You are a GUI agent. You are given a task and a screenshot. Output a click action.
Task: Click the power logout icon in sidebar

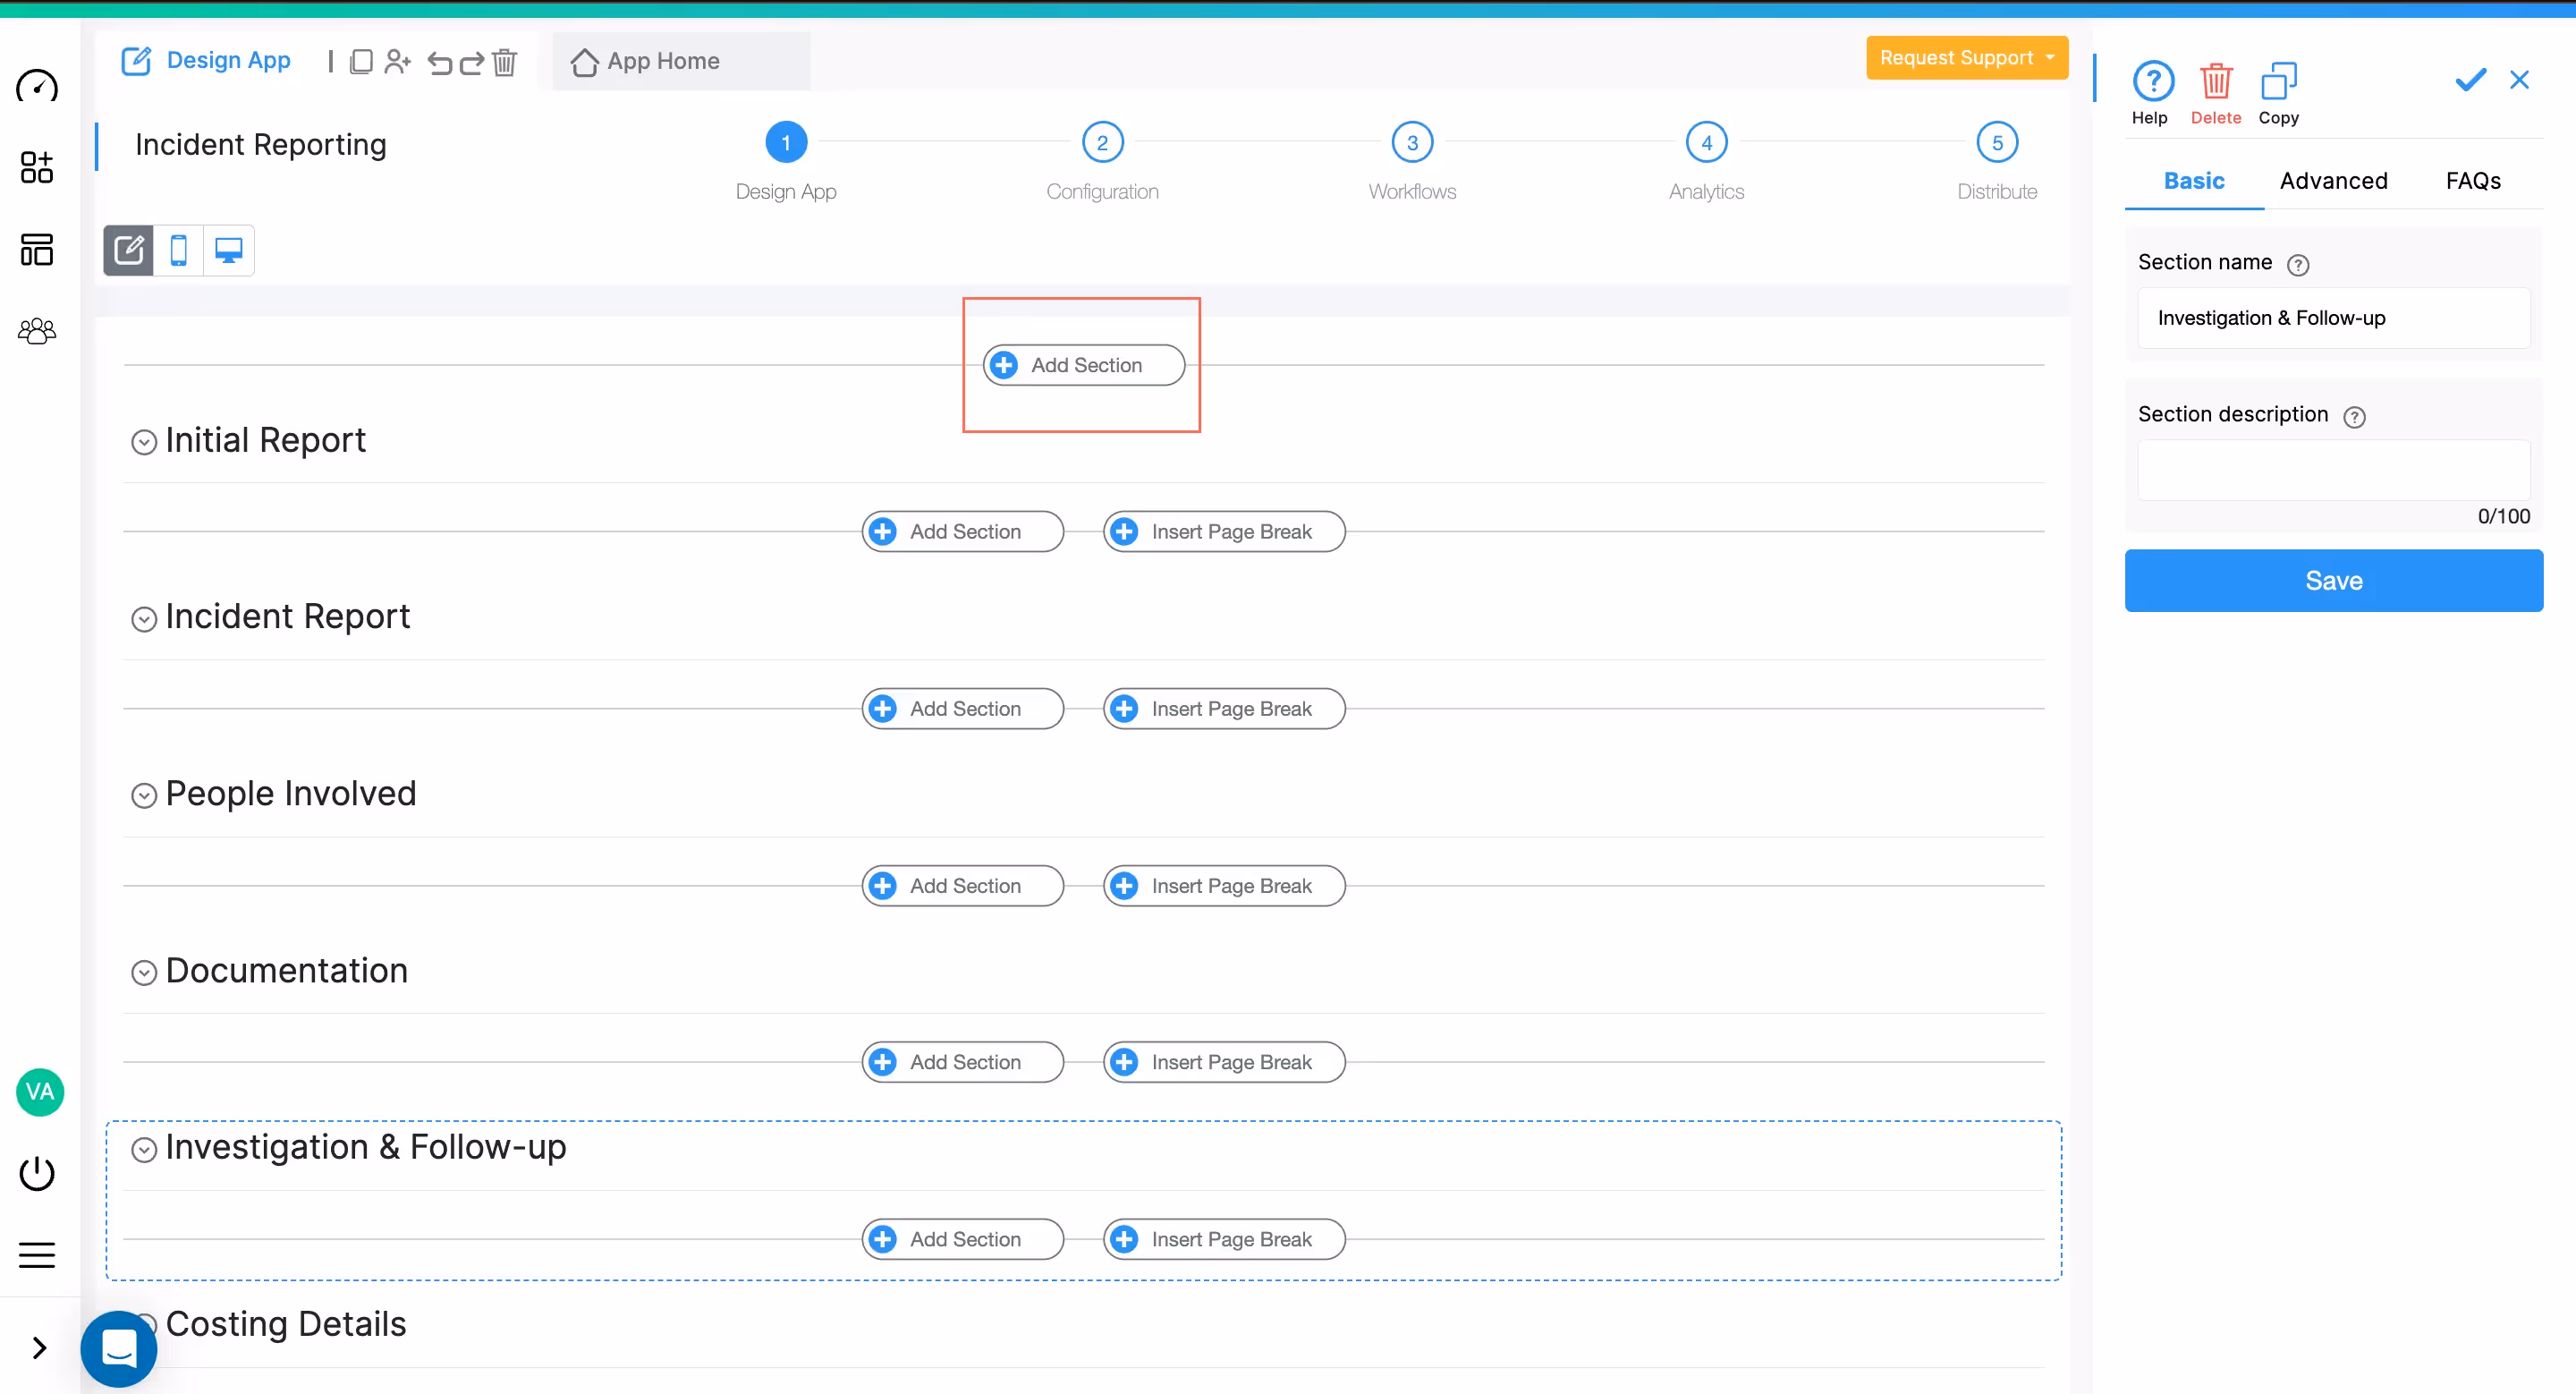pos(37,1173)
